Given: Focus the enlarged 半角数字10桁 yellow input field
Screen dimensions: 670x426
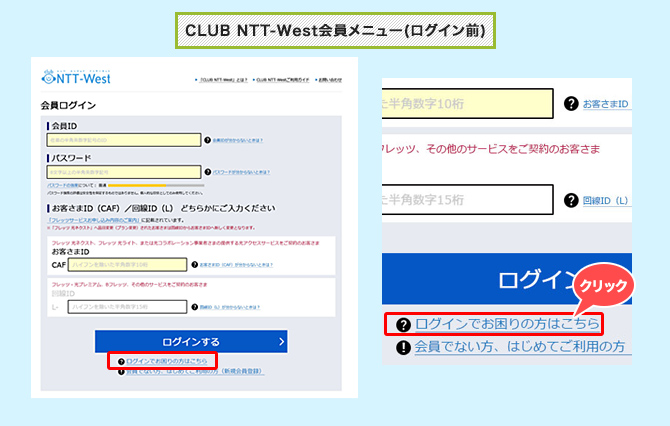Looking at the screenshot, I should (467, 103).
